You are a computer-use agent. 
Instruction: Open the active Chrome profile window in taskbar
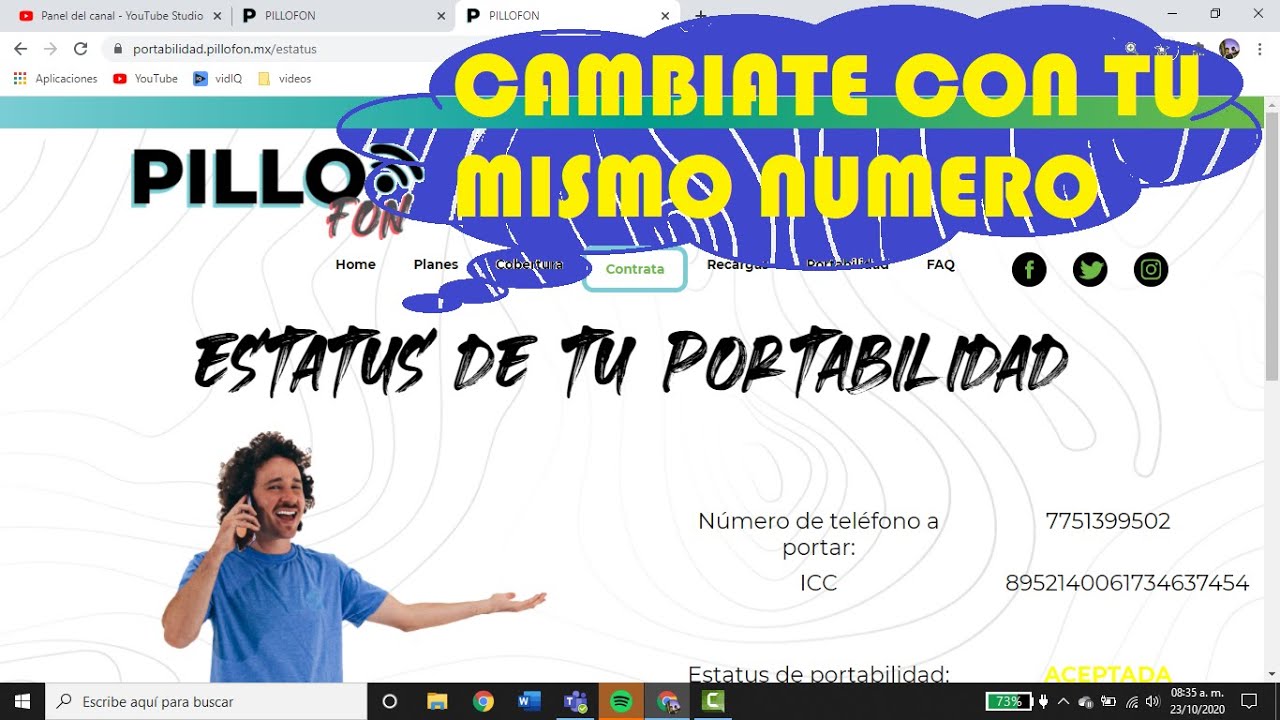(x=667, y=701)
